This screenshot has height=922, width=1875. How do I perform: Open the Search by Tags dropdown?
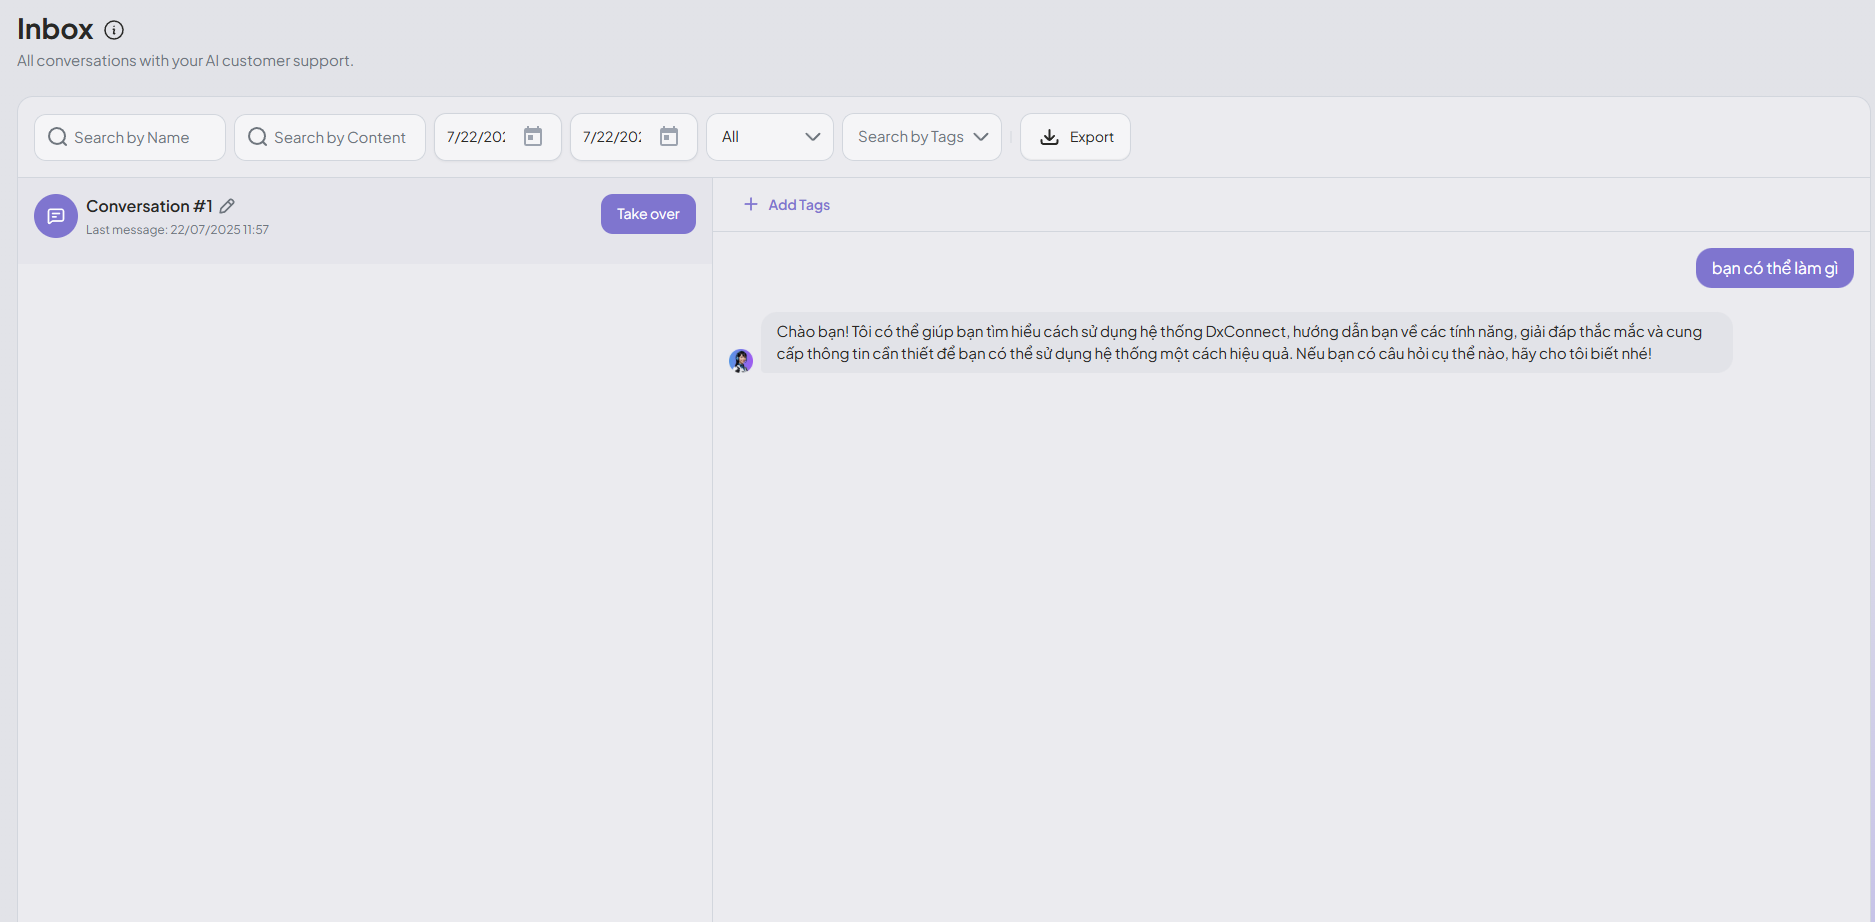[921, 137]
